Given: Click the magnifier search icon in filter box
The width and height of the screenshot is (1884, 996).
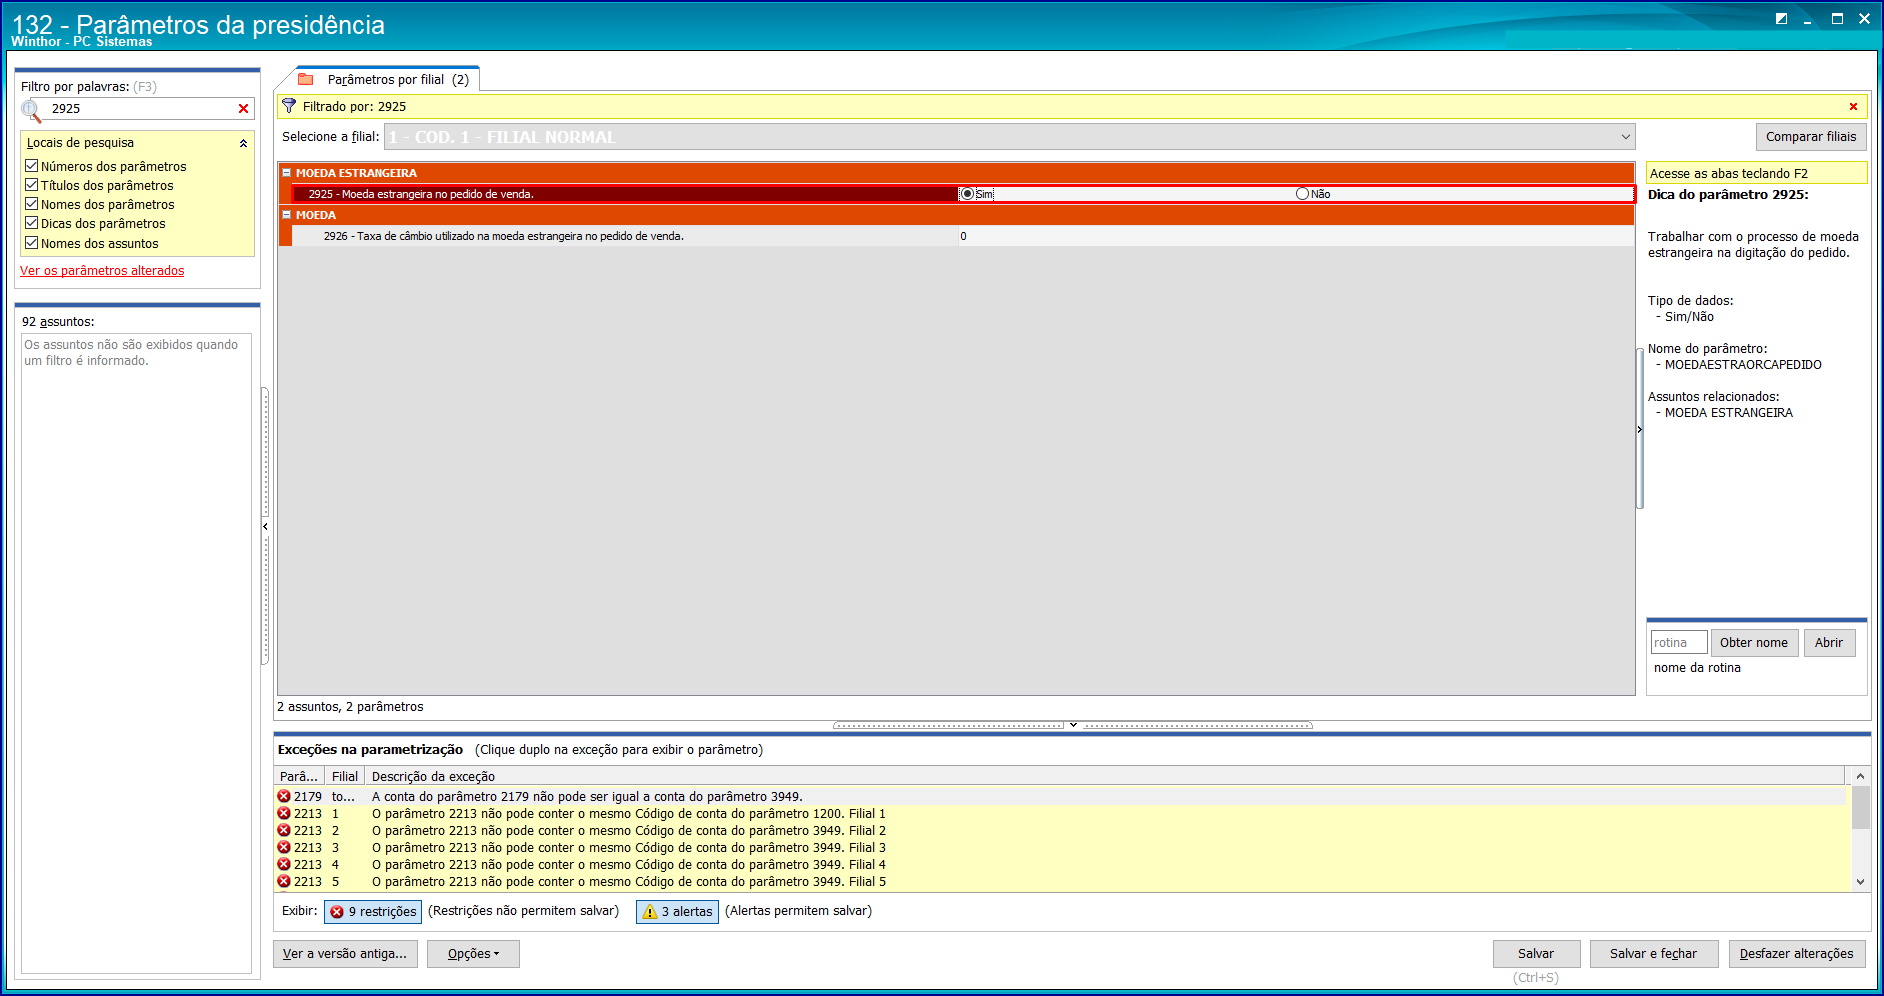Looking at the screenshot, I should coord(32,110).
